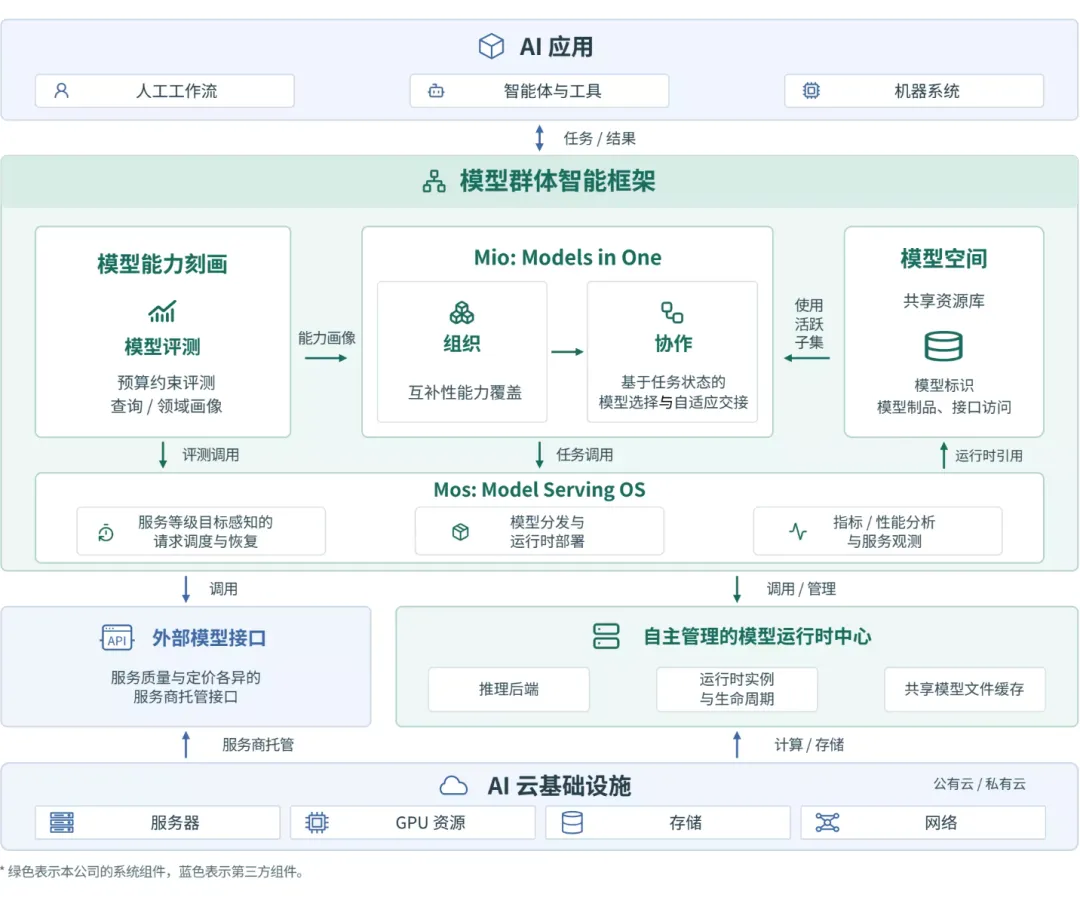
Task: Click the network nodes icon in 网络
Action: 827,822
